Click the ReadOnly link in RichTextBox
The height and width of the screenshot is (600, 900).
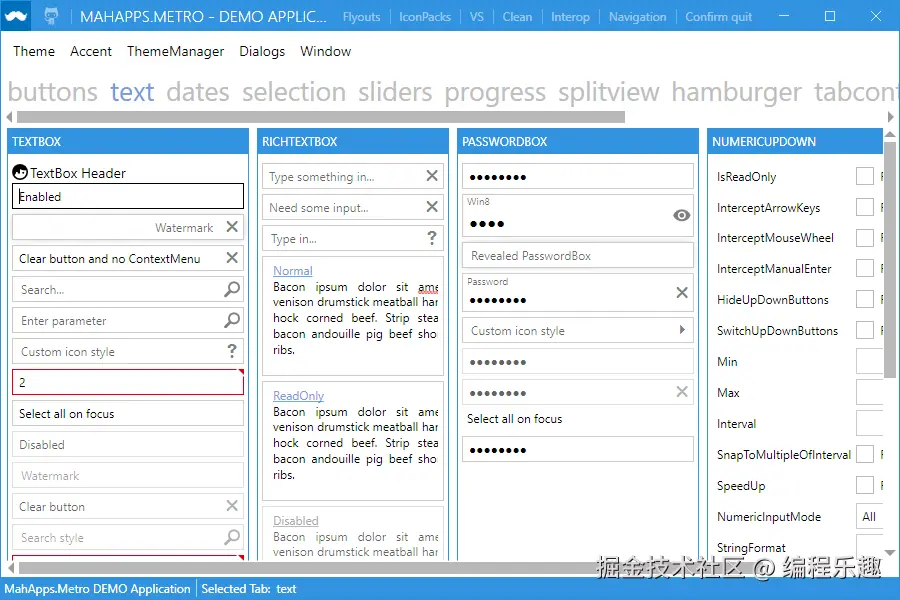click(298, 396)
